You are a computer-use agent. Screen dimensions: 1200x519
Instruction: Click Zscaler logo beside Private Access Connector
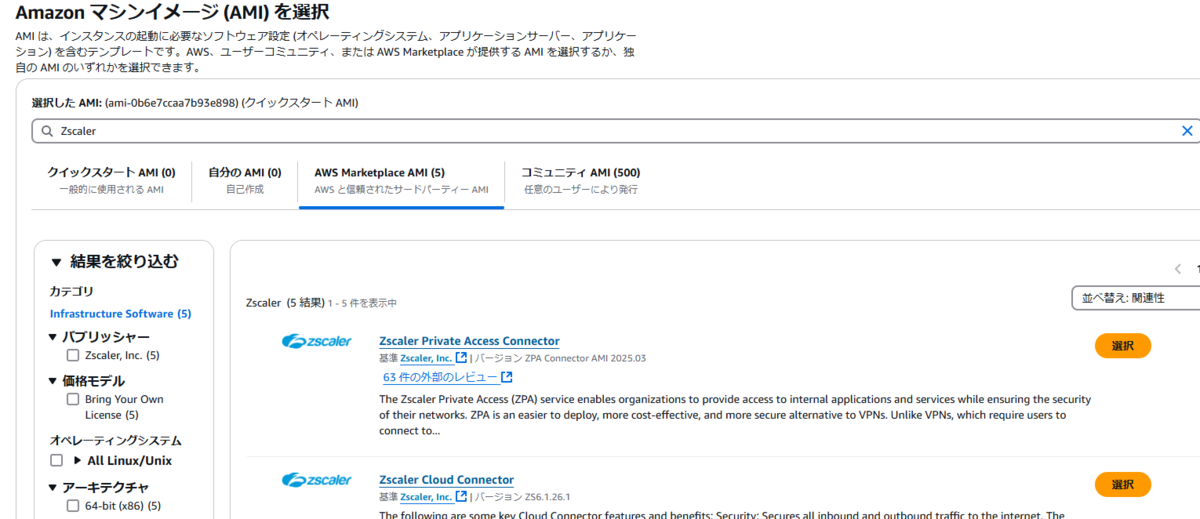tap(317, 342)
